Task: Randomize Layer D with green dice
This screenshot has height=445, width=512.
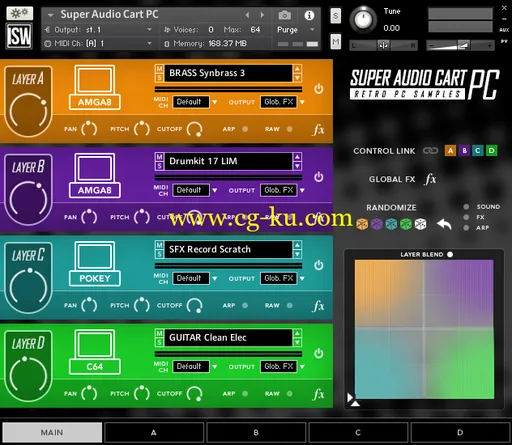Action: 406,224
